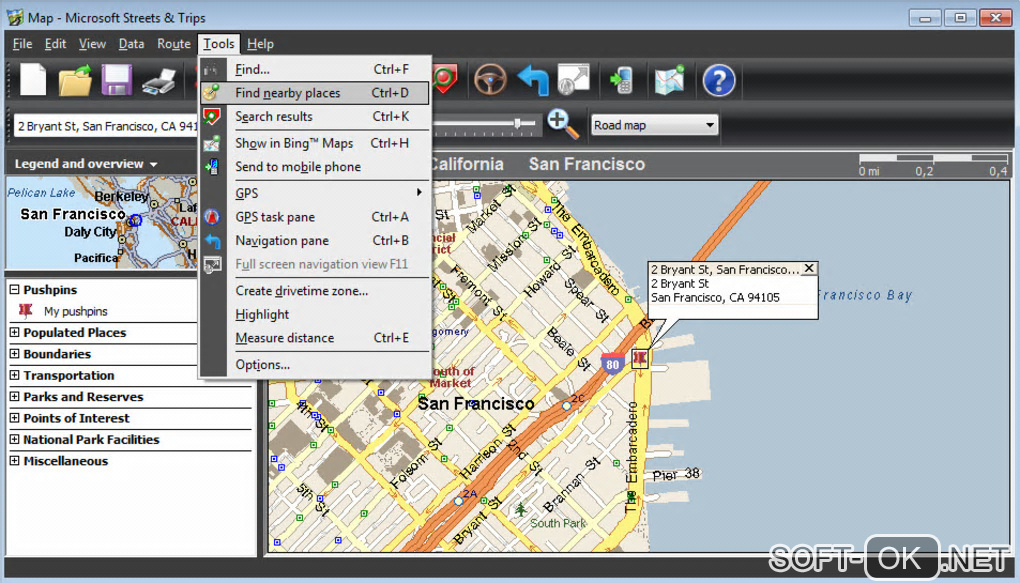Open the Edit menu
The image size is (1020, 583).
(x=55, y=44)
